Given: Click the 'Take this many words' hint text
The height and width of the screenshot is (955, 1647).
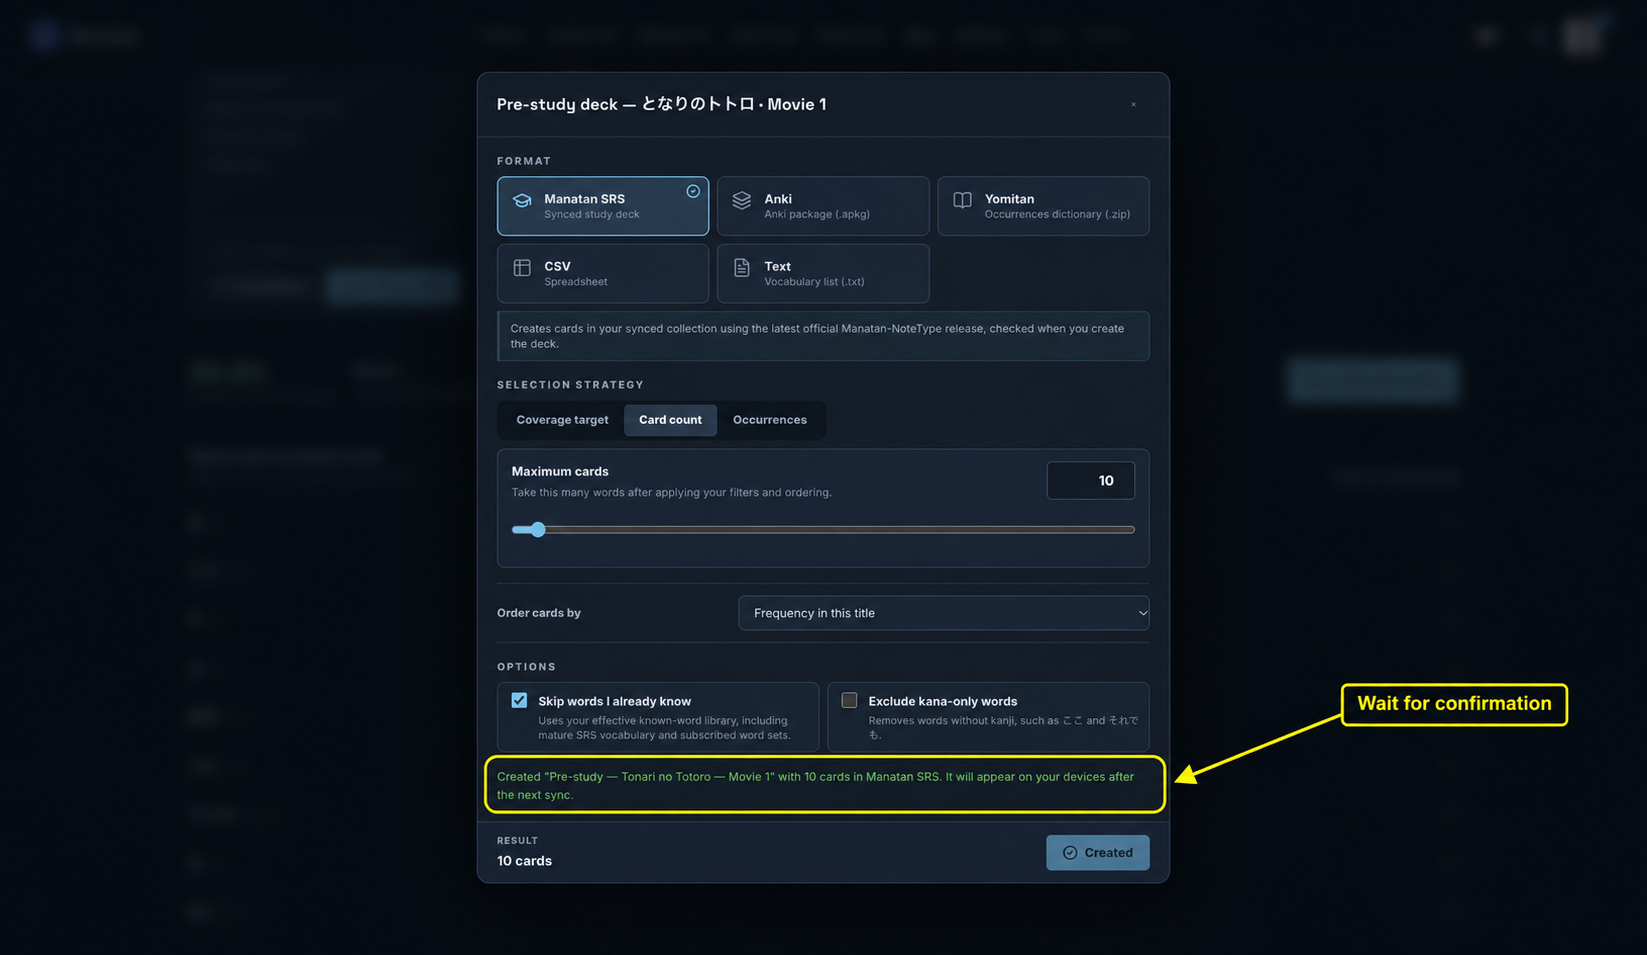Looking at the screenshot, I should (x=672, y=492).
